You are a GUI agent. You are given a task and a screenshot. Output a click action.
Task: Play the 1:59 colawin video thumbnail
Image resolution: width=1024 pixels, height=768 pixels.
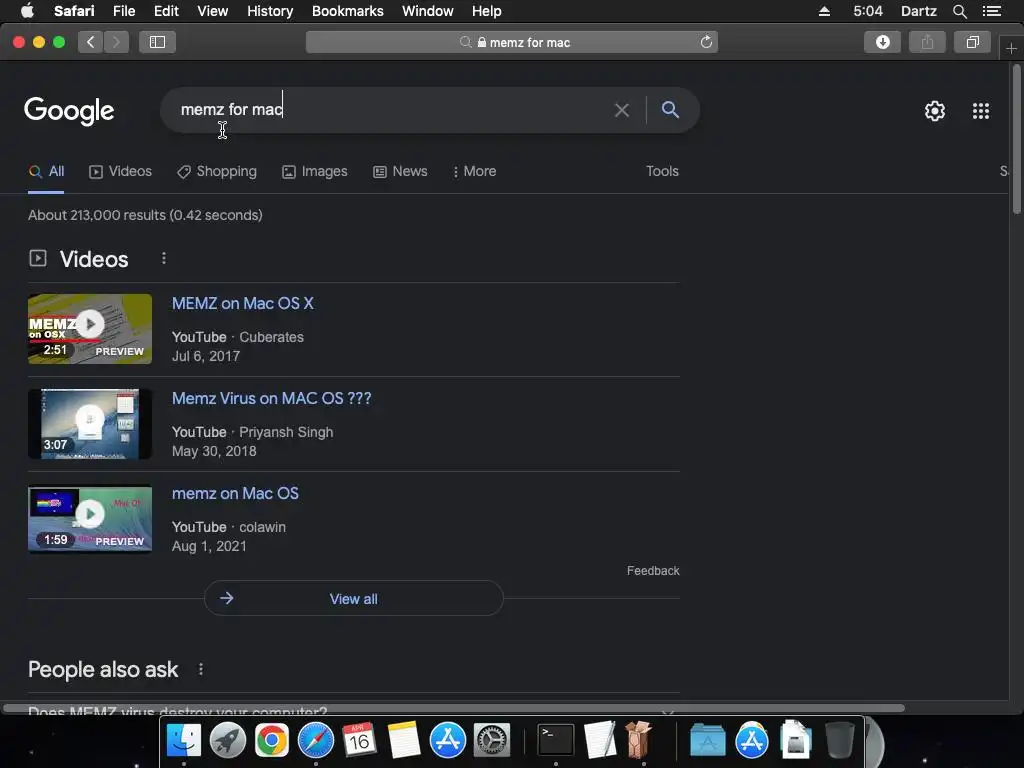[x=90, y=519]
